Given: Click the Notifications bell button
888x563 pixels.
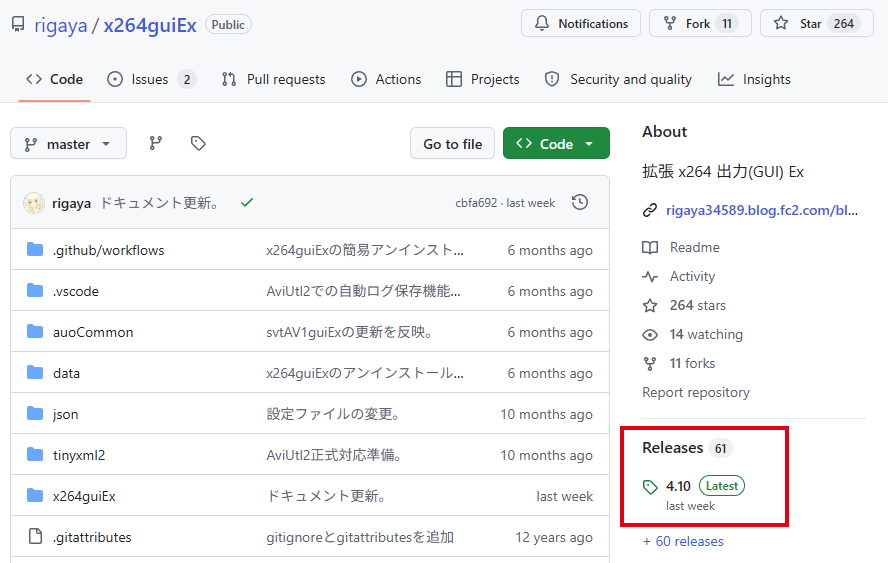Looking at the screenshot, I should (580, 23).
